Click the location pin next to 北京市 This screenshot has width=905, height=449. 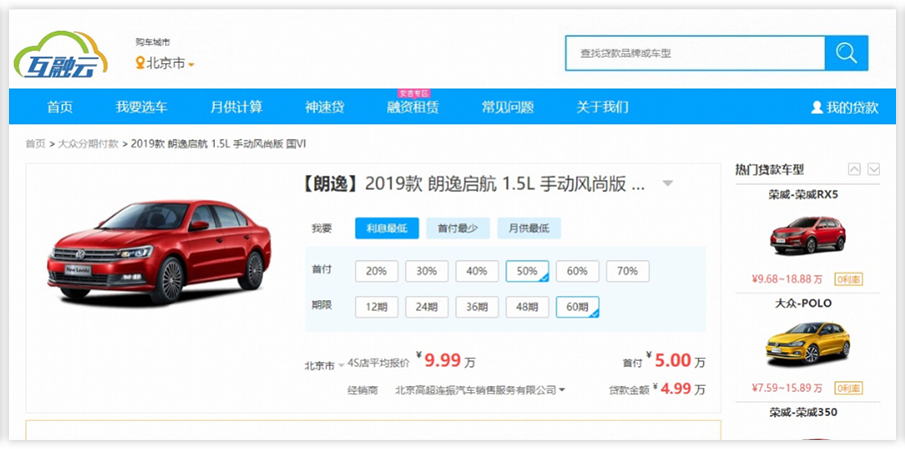coord(140,63)
